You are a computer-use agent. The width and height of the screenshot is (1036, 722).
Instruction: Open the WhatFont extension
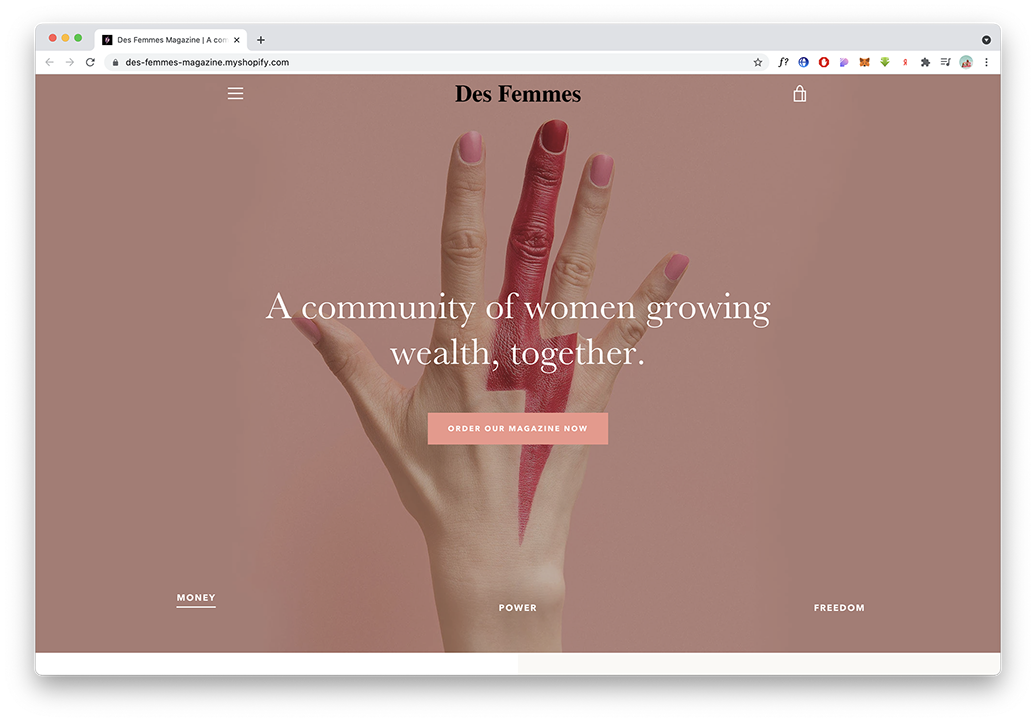[783, 62]
